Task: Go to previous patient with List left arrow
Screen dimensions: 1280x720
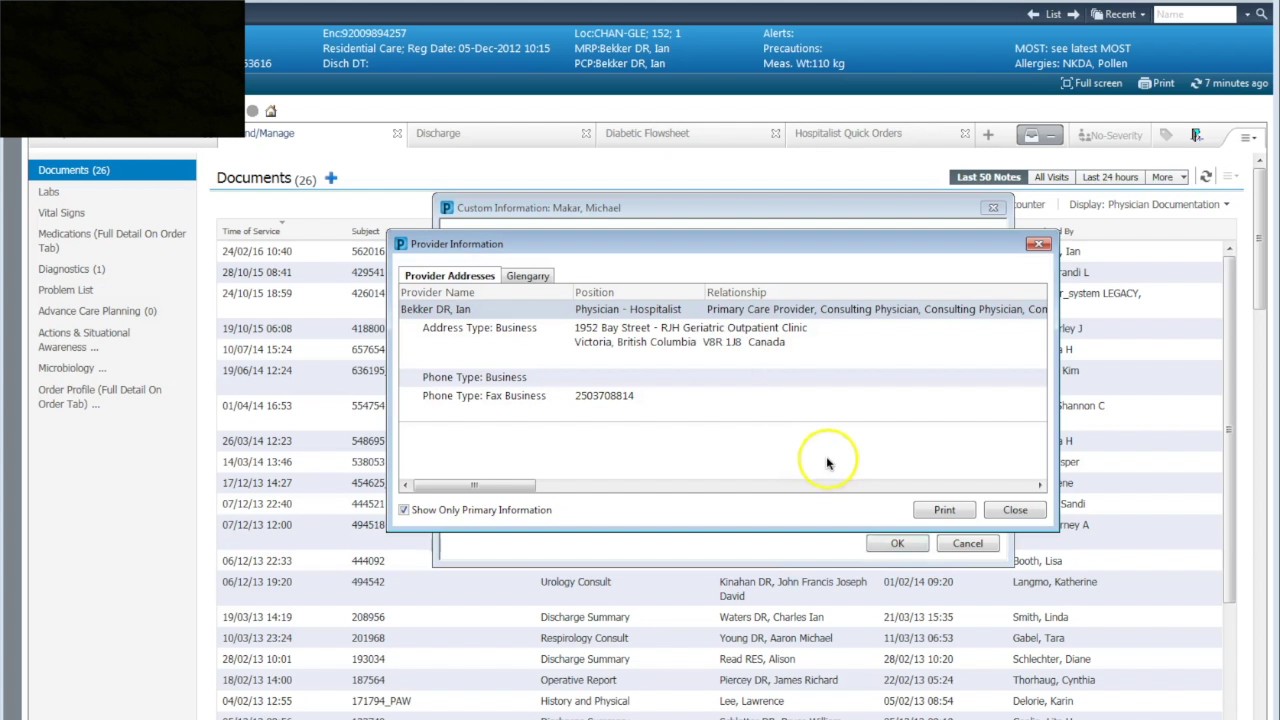Action: click(x=1033, y=14)
